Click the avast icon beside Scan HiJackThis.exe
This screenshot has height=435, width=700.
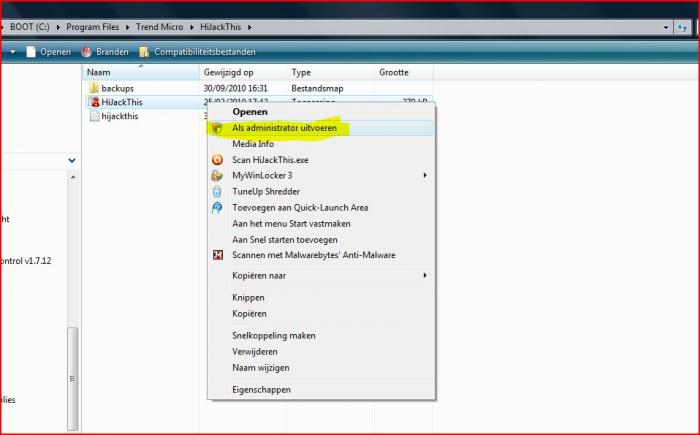coord(217,160)
